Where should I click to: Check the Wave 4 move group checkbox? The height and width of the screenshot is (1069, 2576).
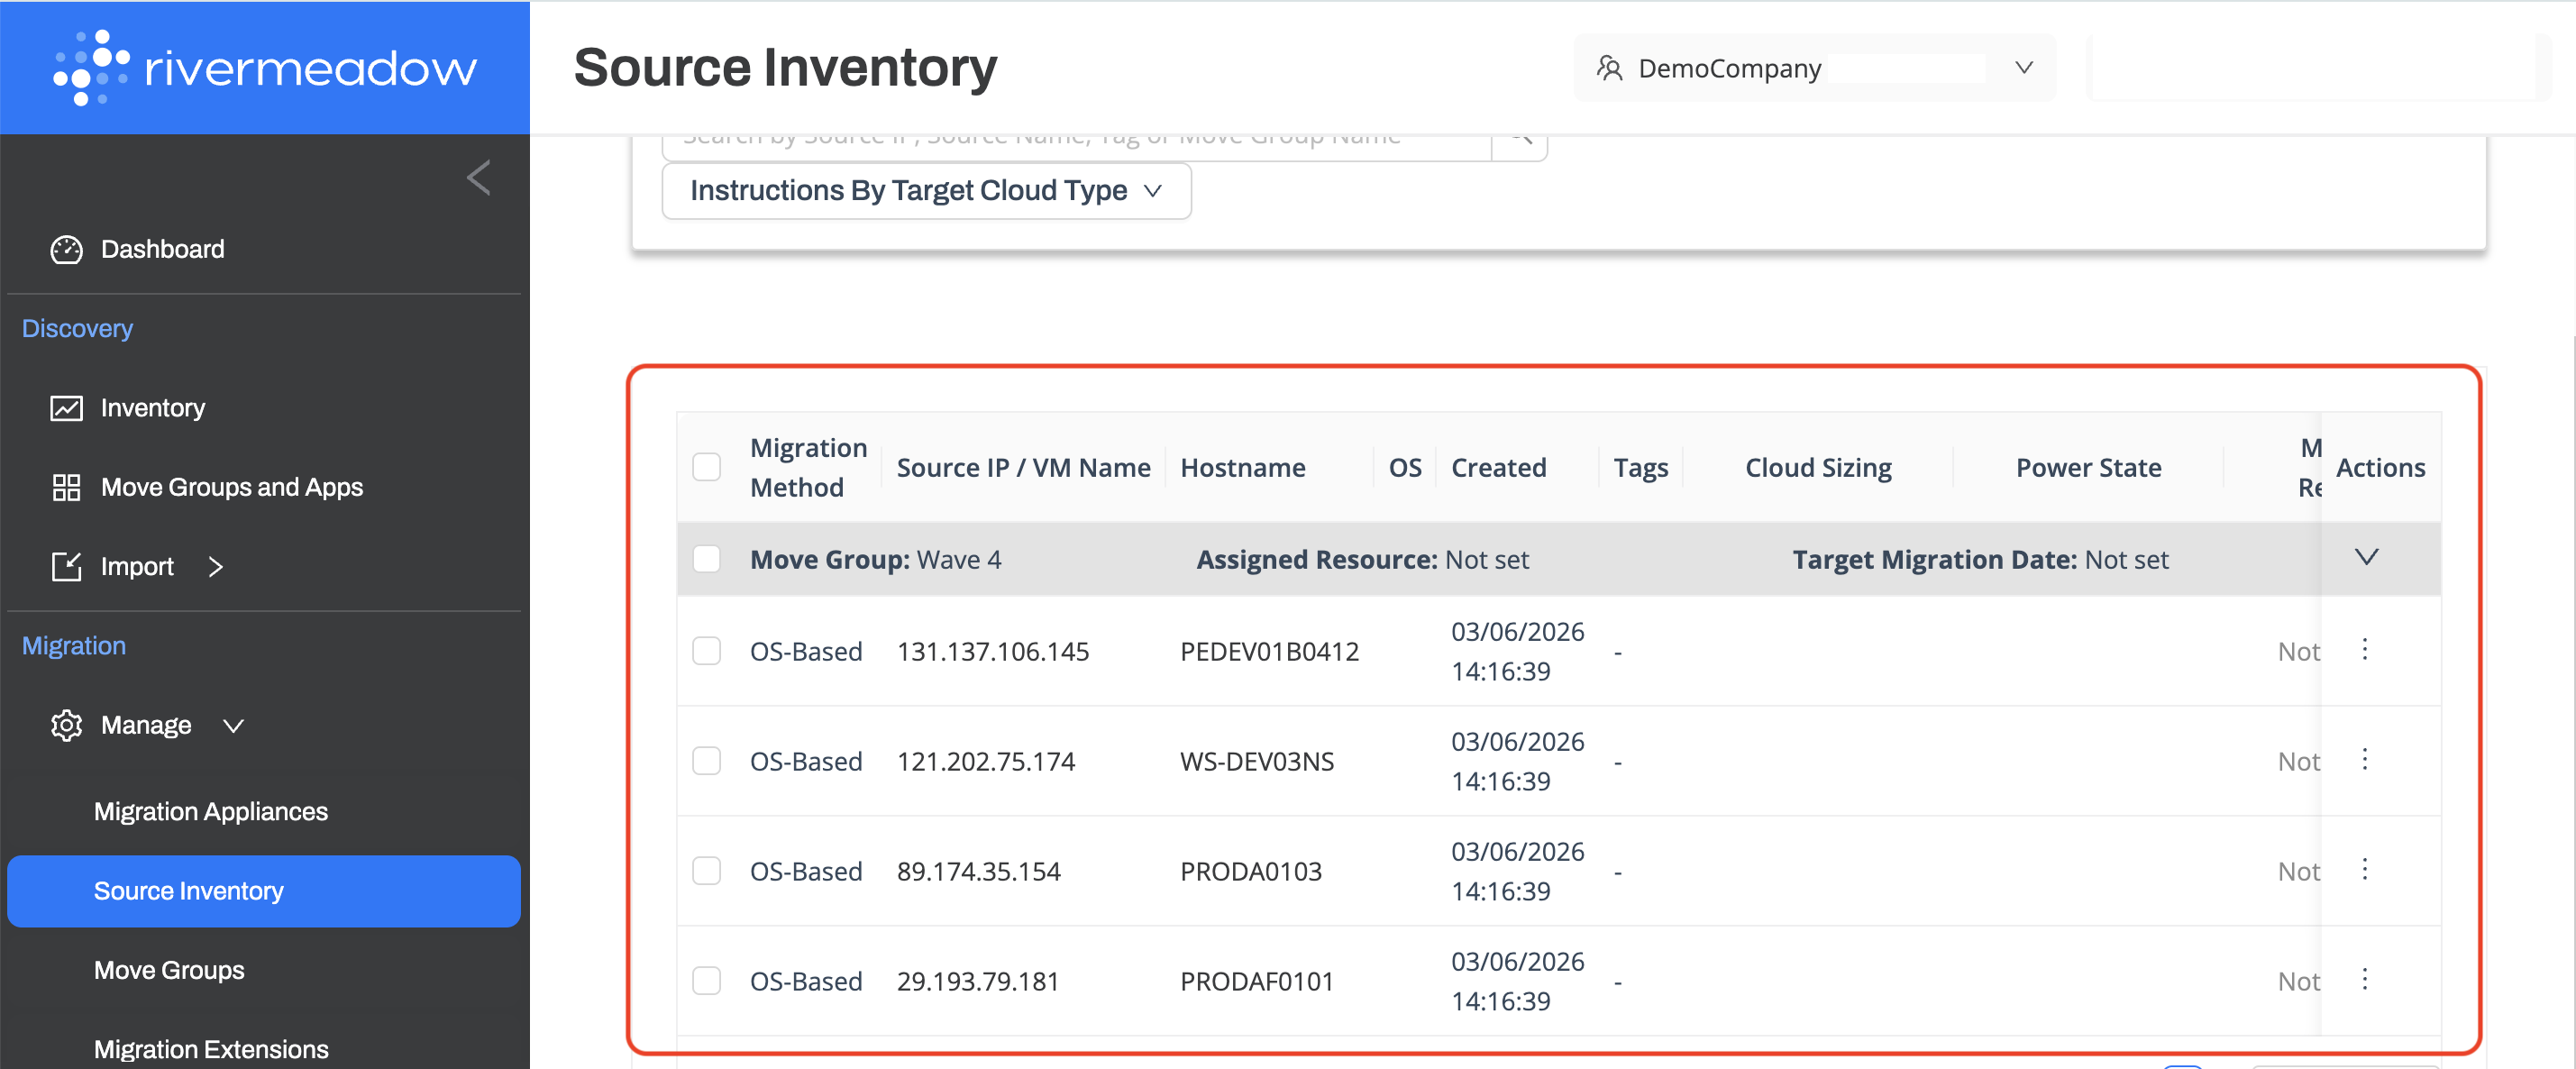pyautogui.click(x=707, y=559)
